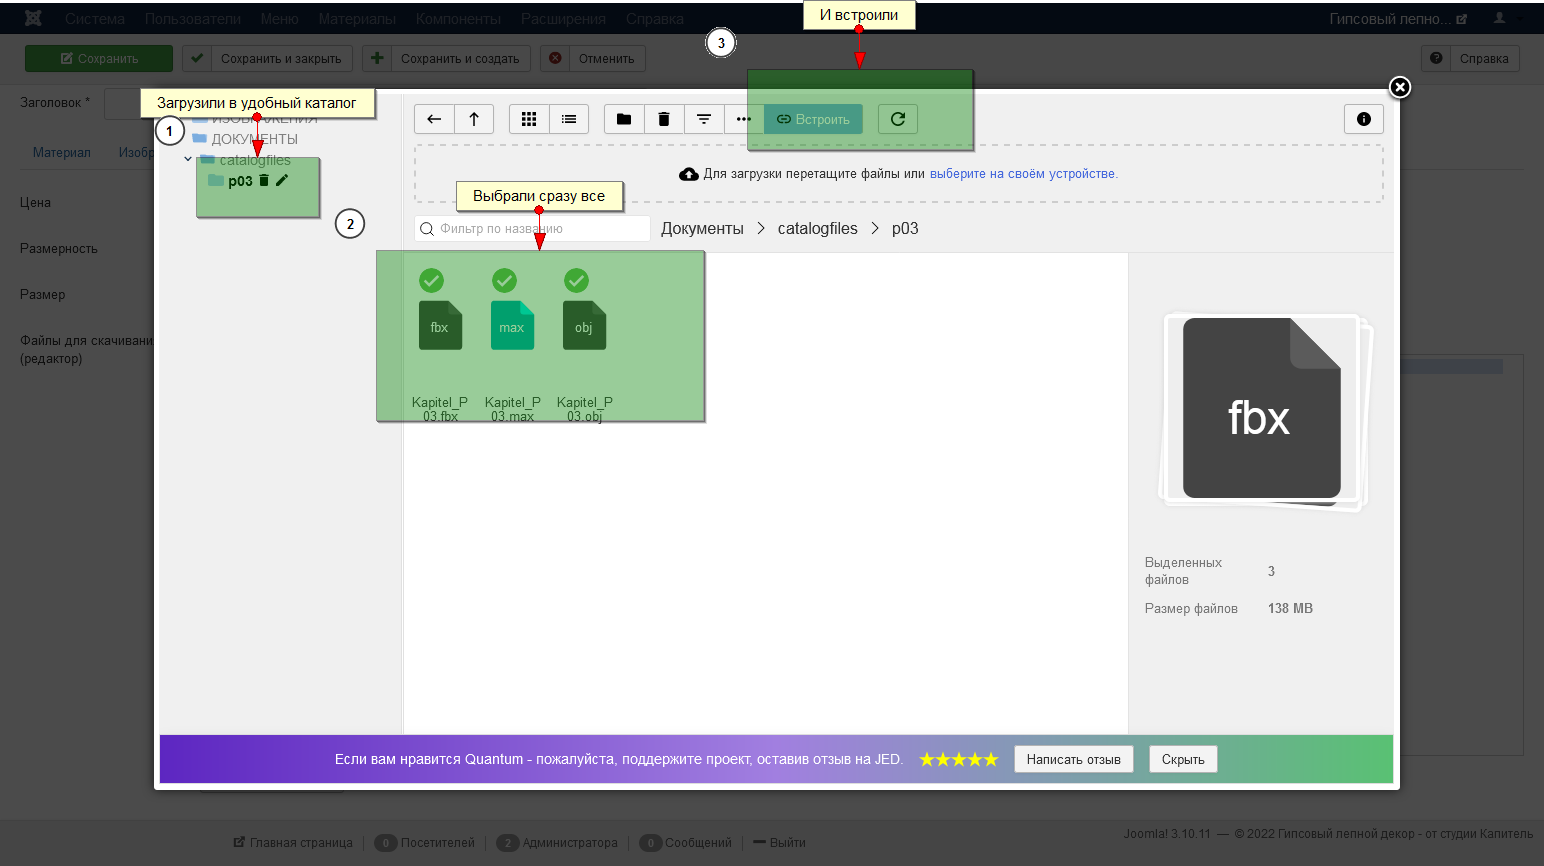The height and width of the screenshot is (866, 1544).
Task: Open the Меню menu
Action: click(x=280, y=19)
